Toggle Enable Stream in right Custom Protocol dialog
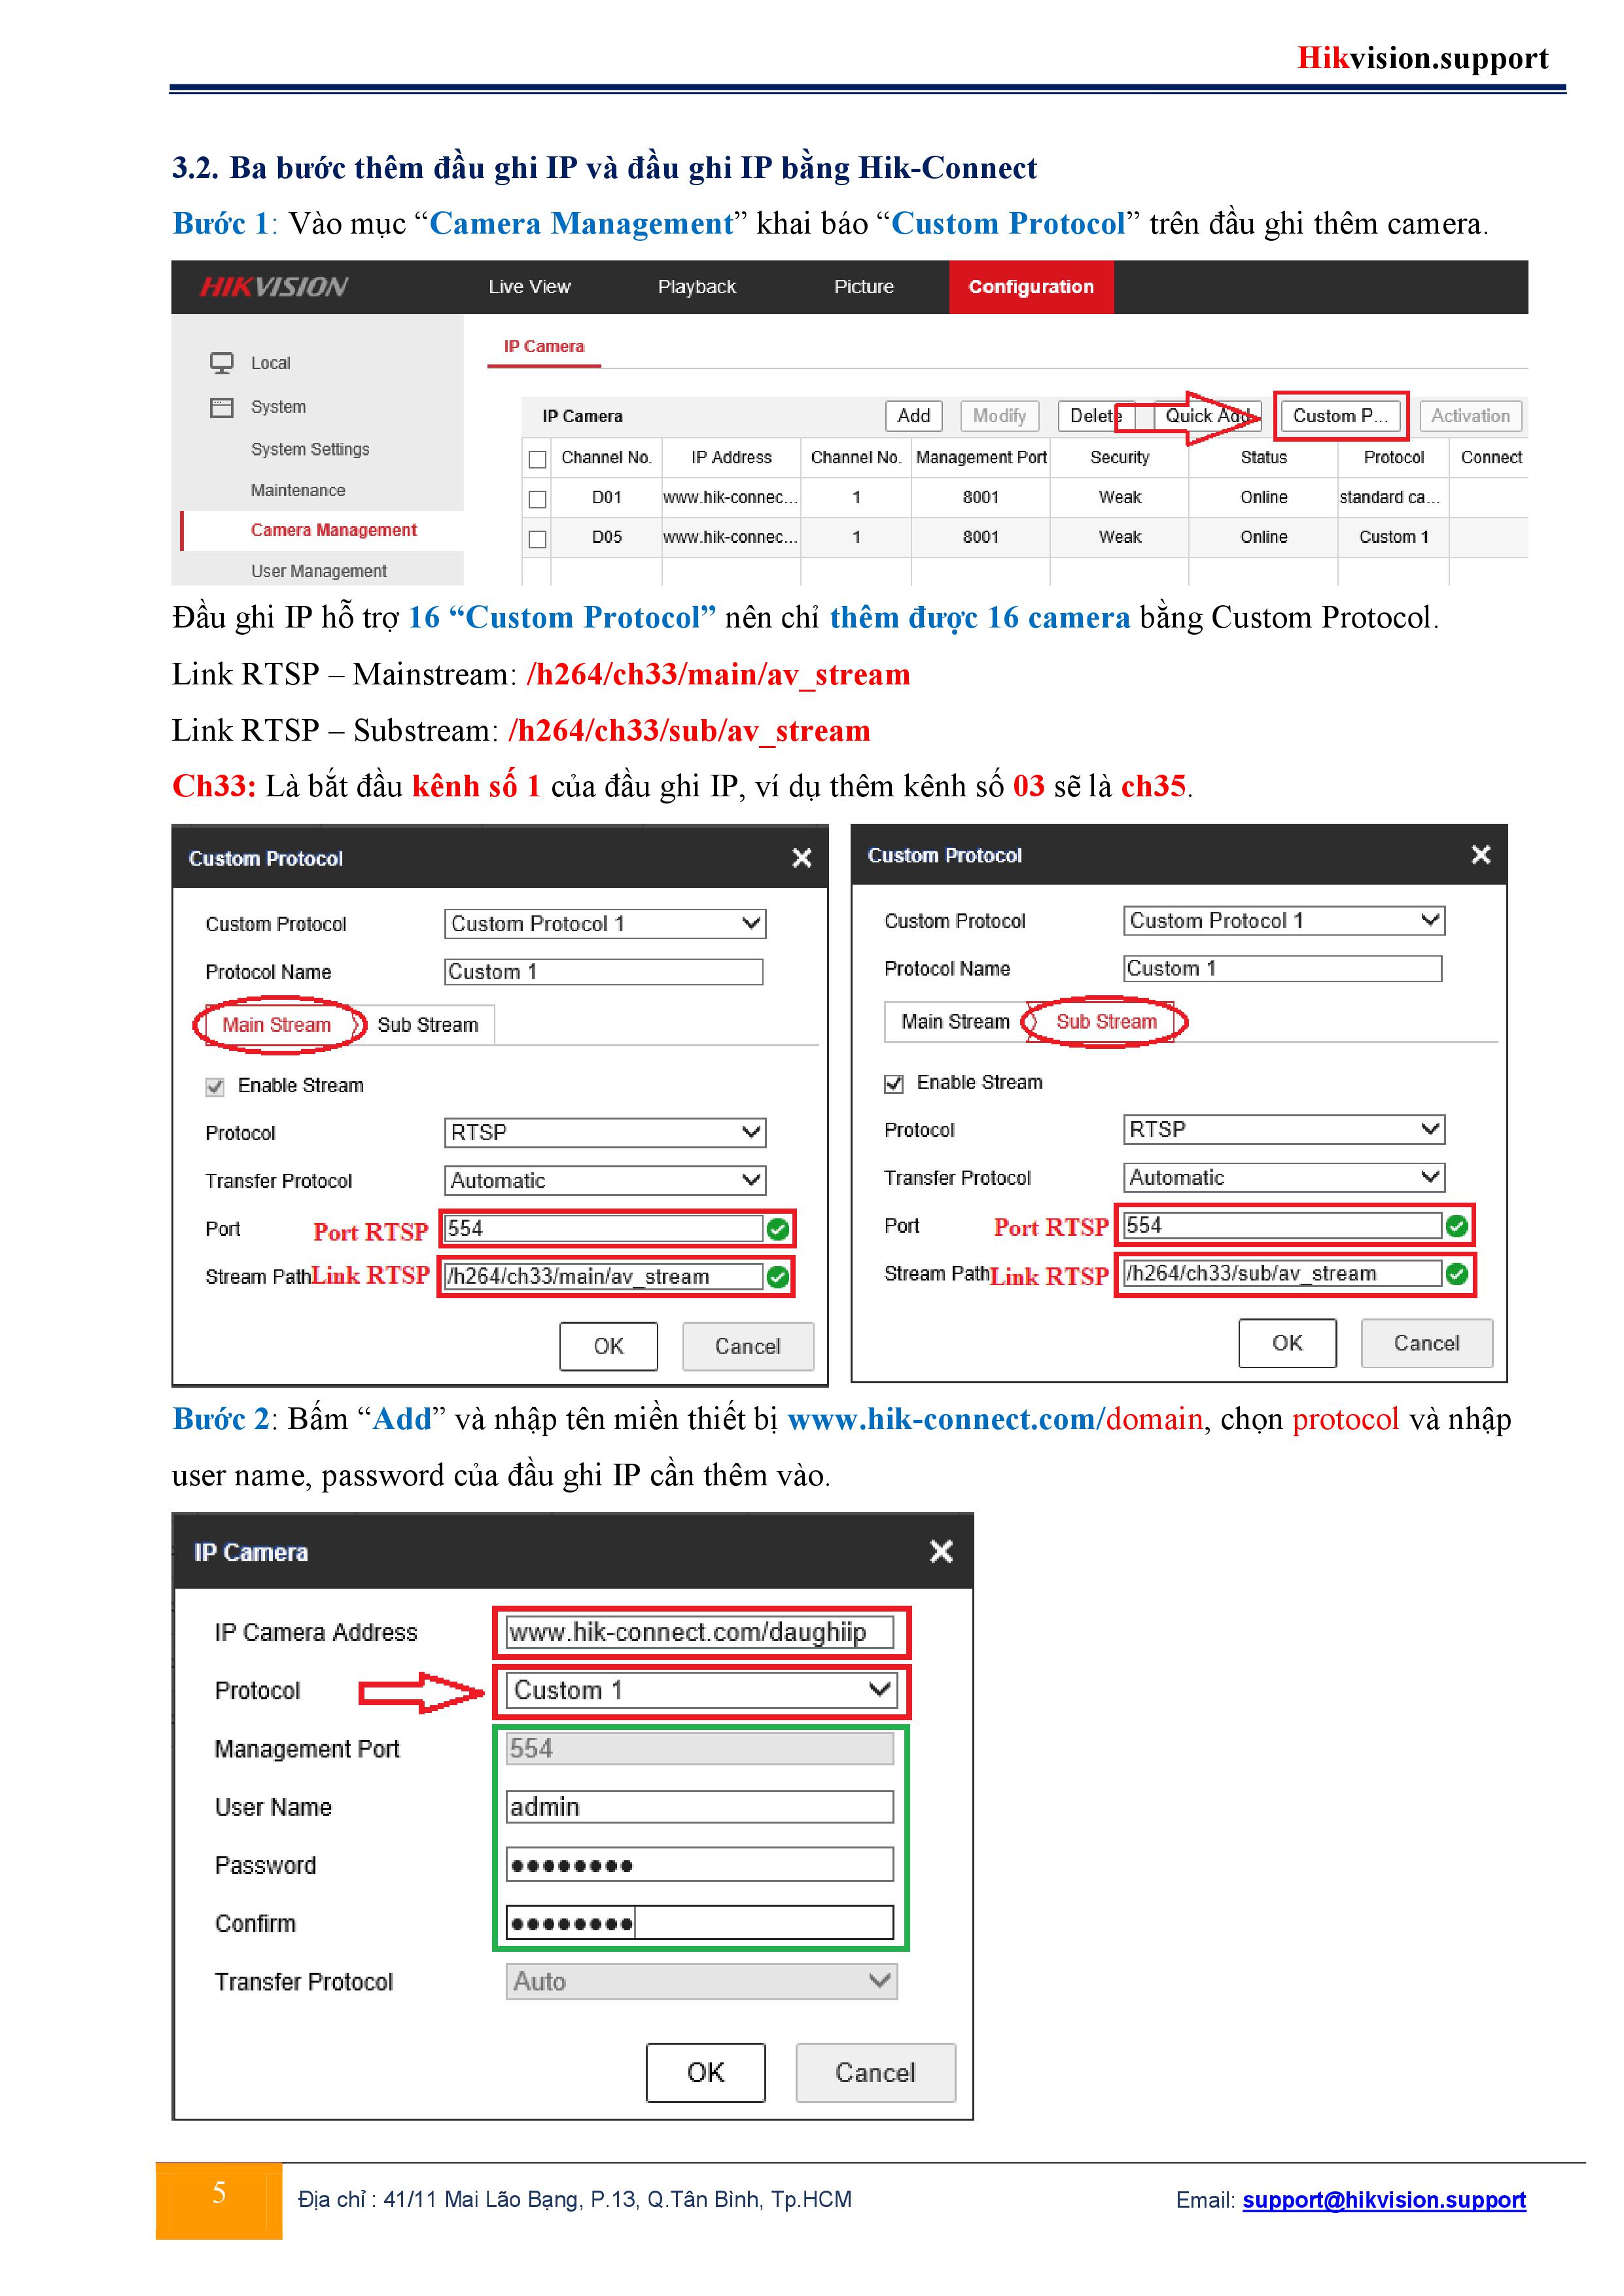The width and height of the screenshot is (1624, 2296). [x=894, y=1083]
